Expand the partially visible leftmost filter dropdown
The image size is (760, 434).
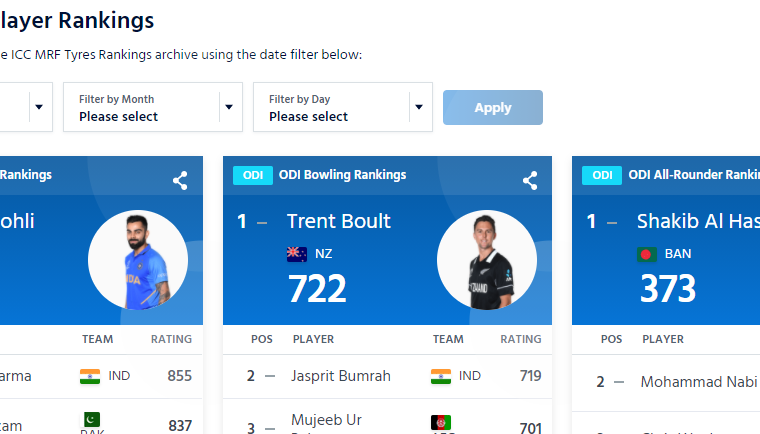(26, 107)
